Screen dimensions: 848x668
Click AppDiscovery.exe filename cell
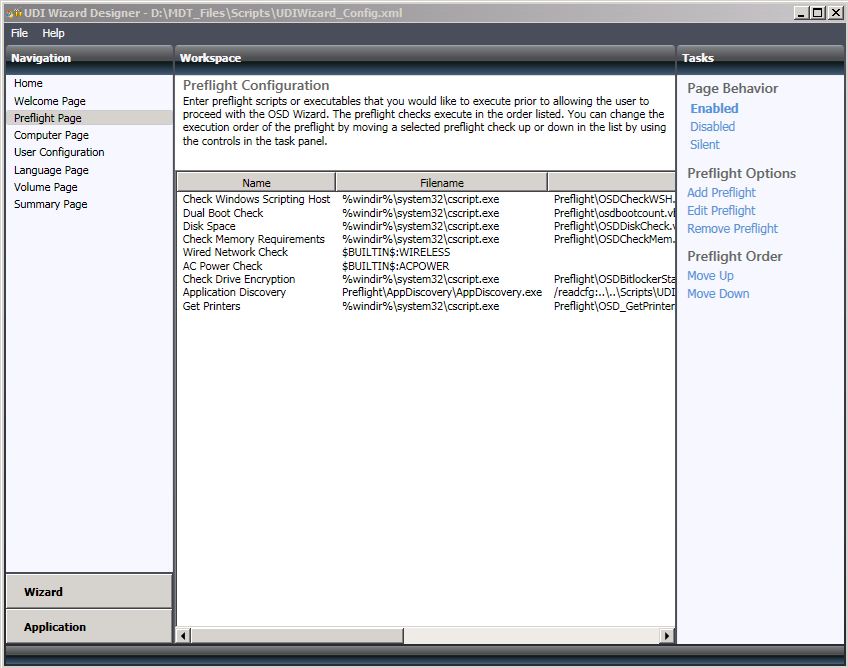pyautogui.click(x=442, y=292)
